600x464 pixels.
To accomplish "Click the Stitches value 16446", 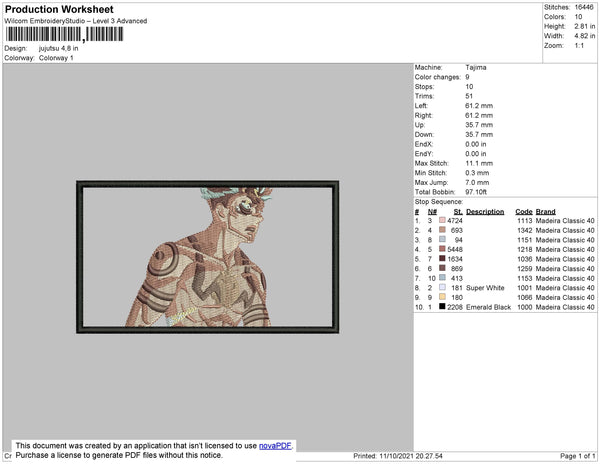I will pos(584,7).
